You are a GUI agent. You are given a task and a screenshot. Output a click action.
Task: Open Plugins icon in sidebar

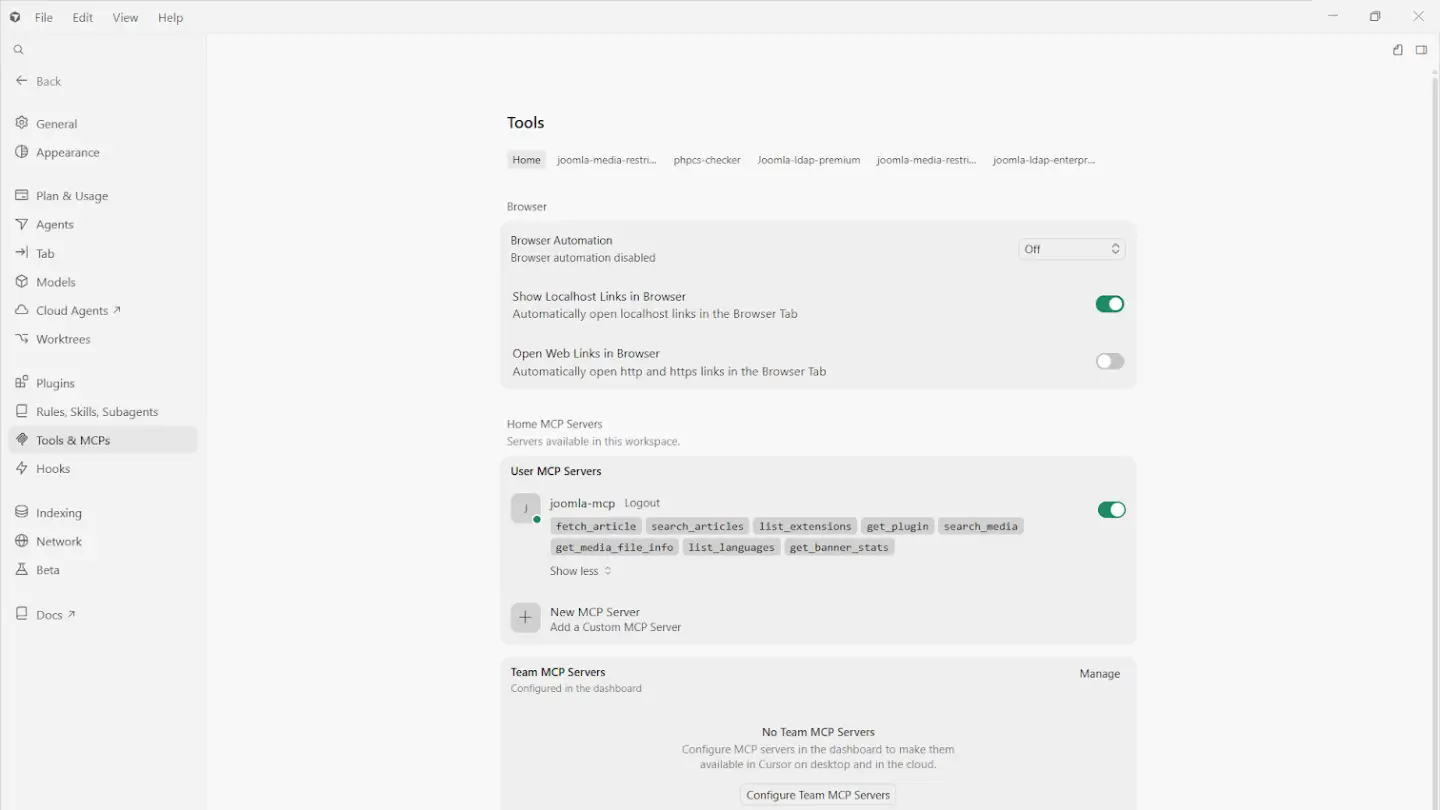click(x=21, y=382)
